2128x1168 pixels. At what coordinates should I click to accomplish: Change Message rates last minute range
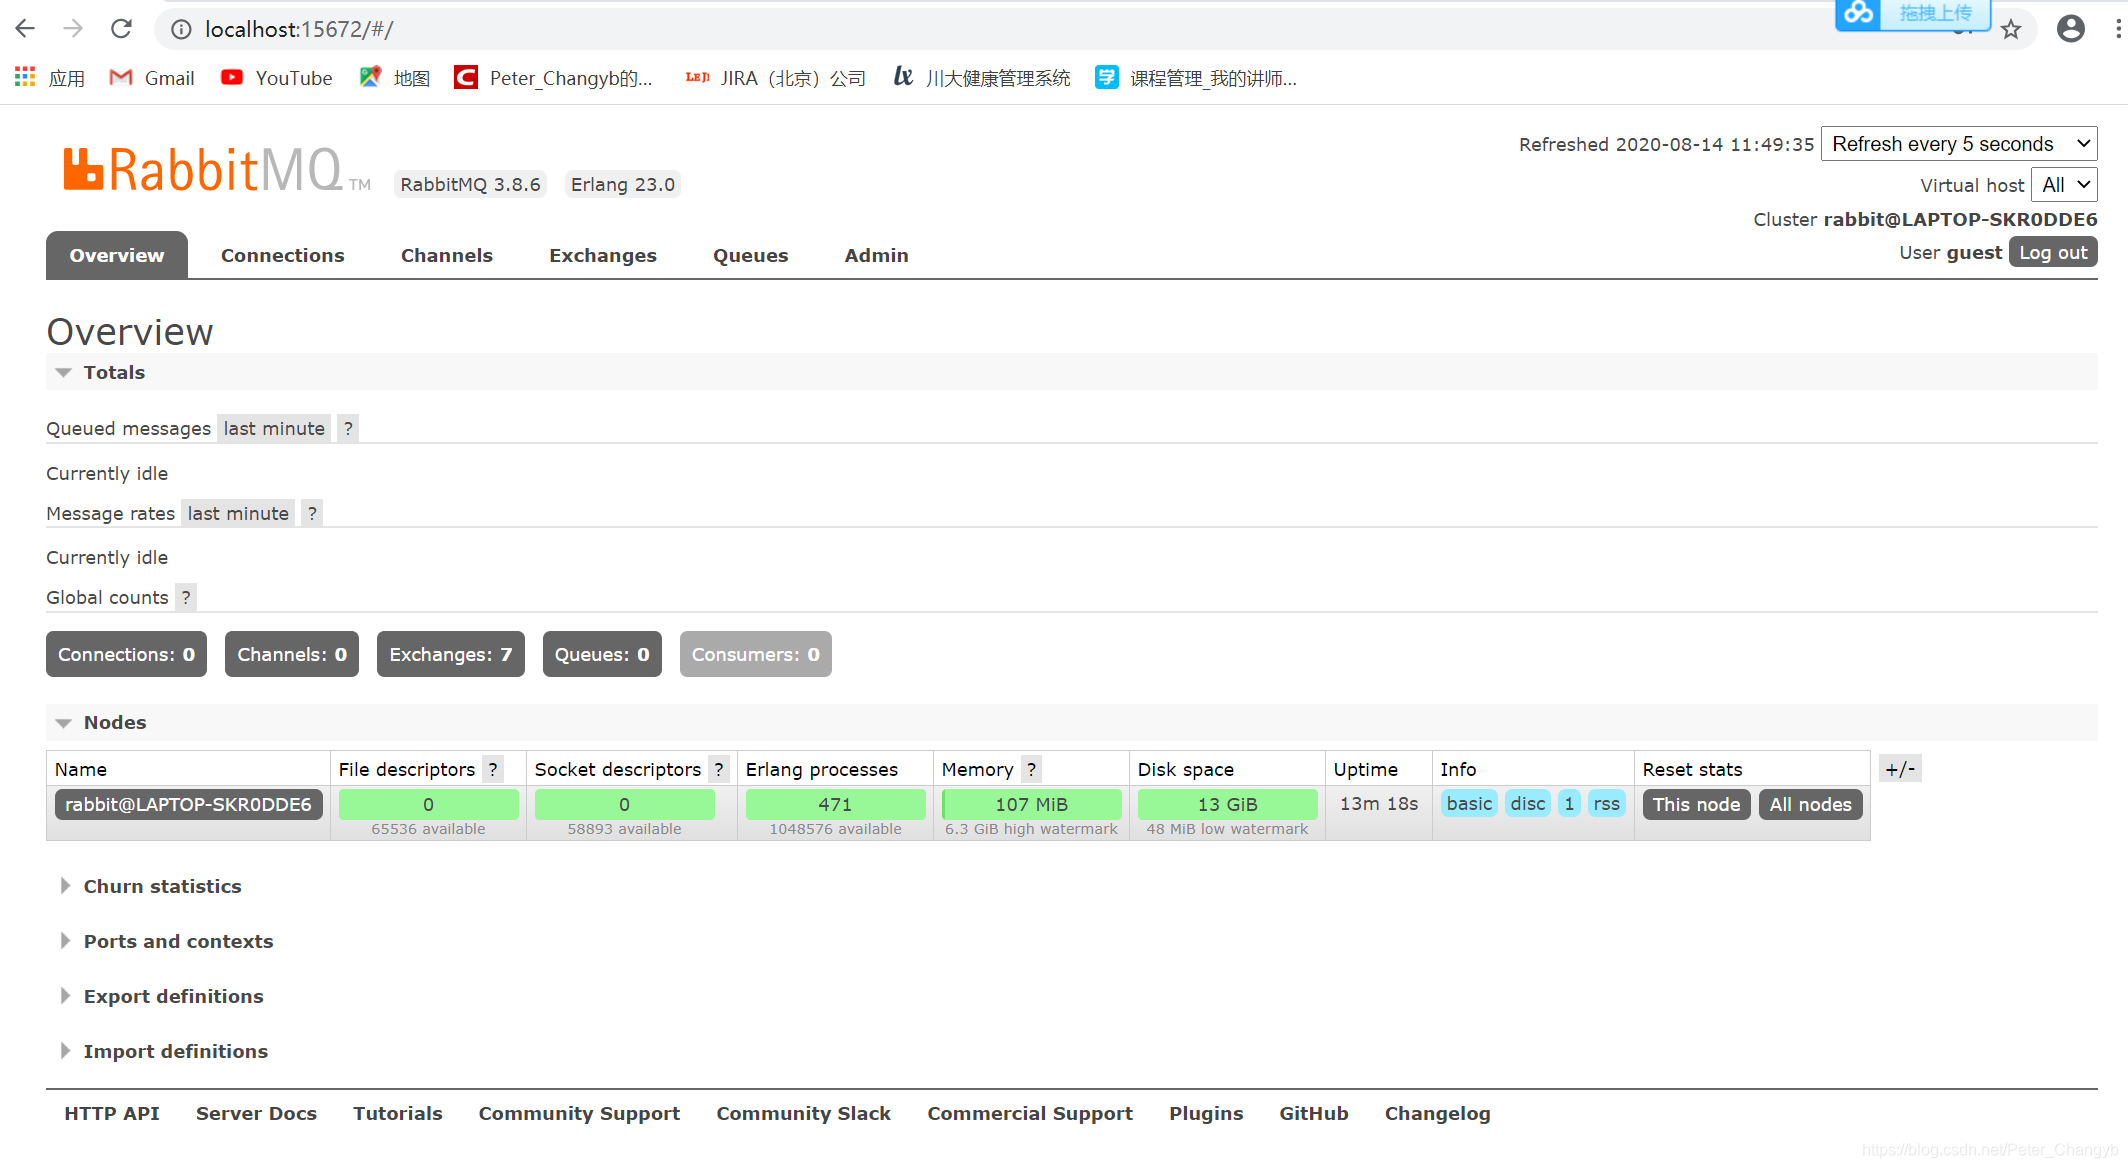238,513
